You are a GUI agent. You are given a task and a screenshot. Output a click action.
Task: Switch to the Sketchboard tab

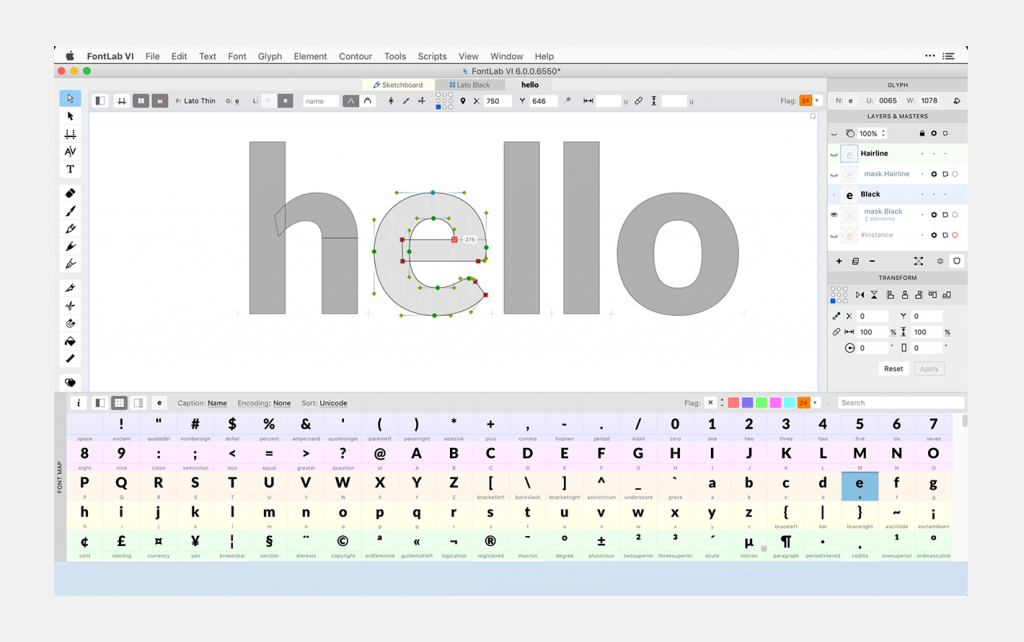397,85
